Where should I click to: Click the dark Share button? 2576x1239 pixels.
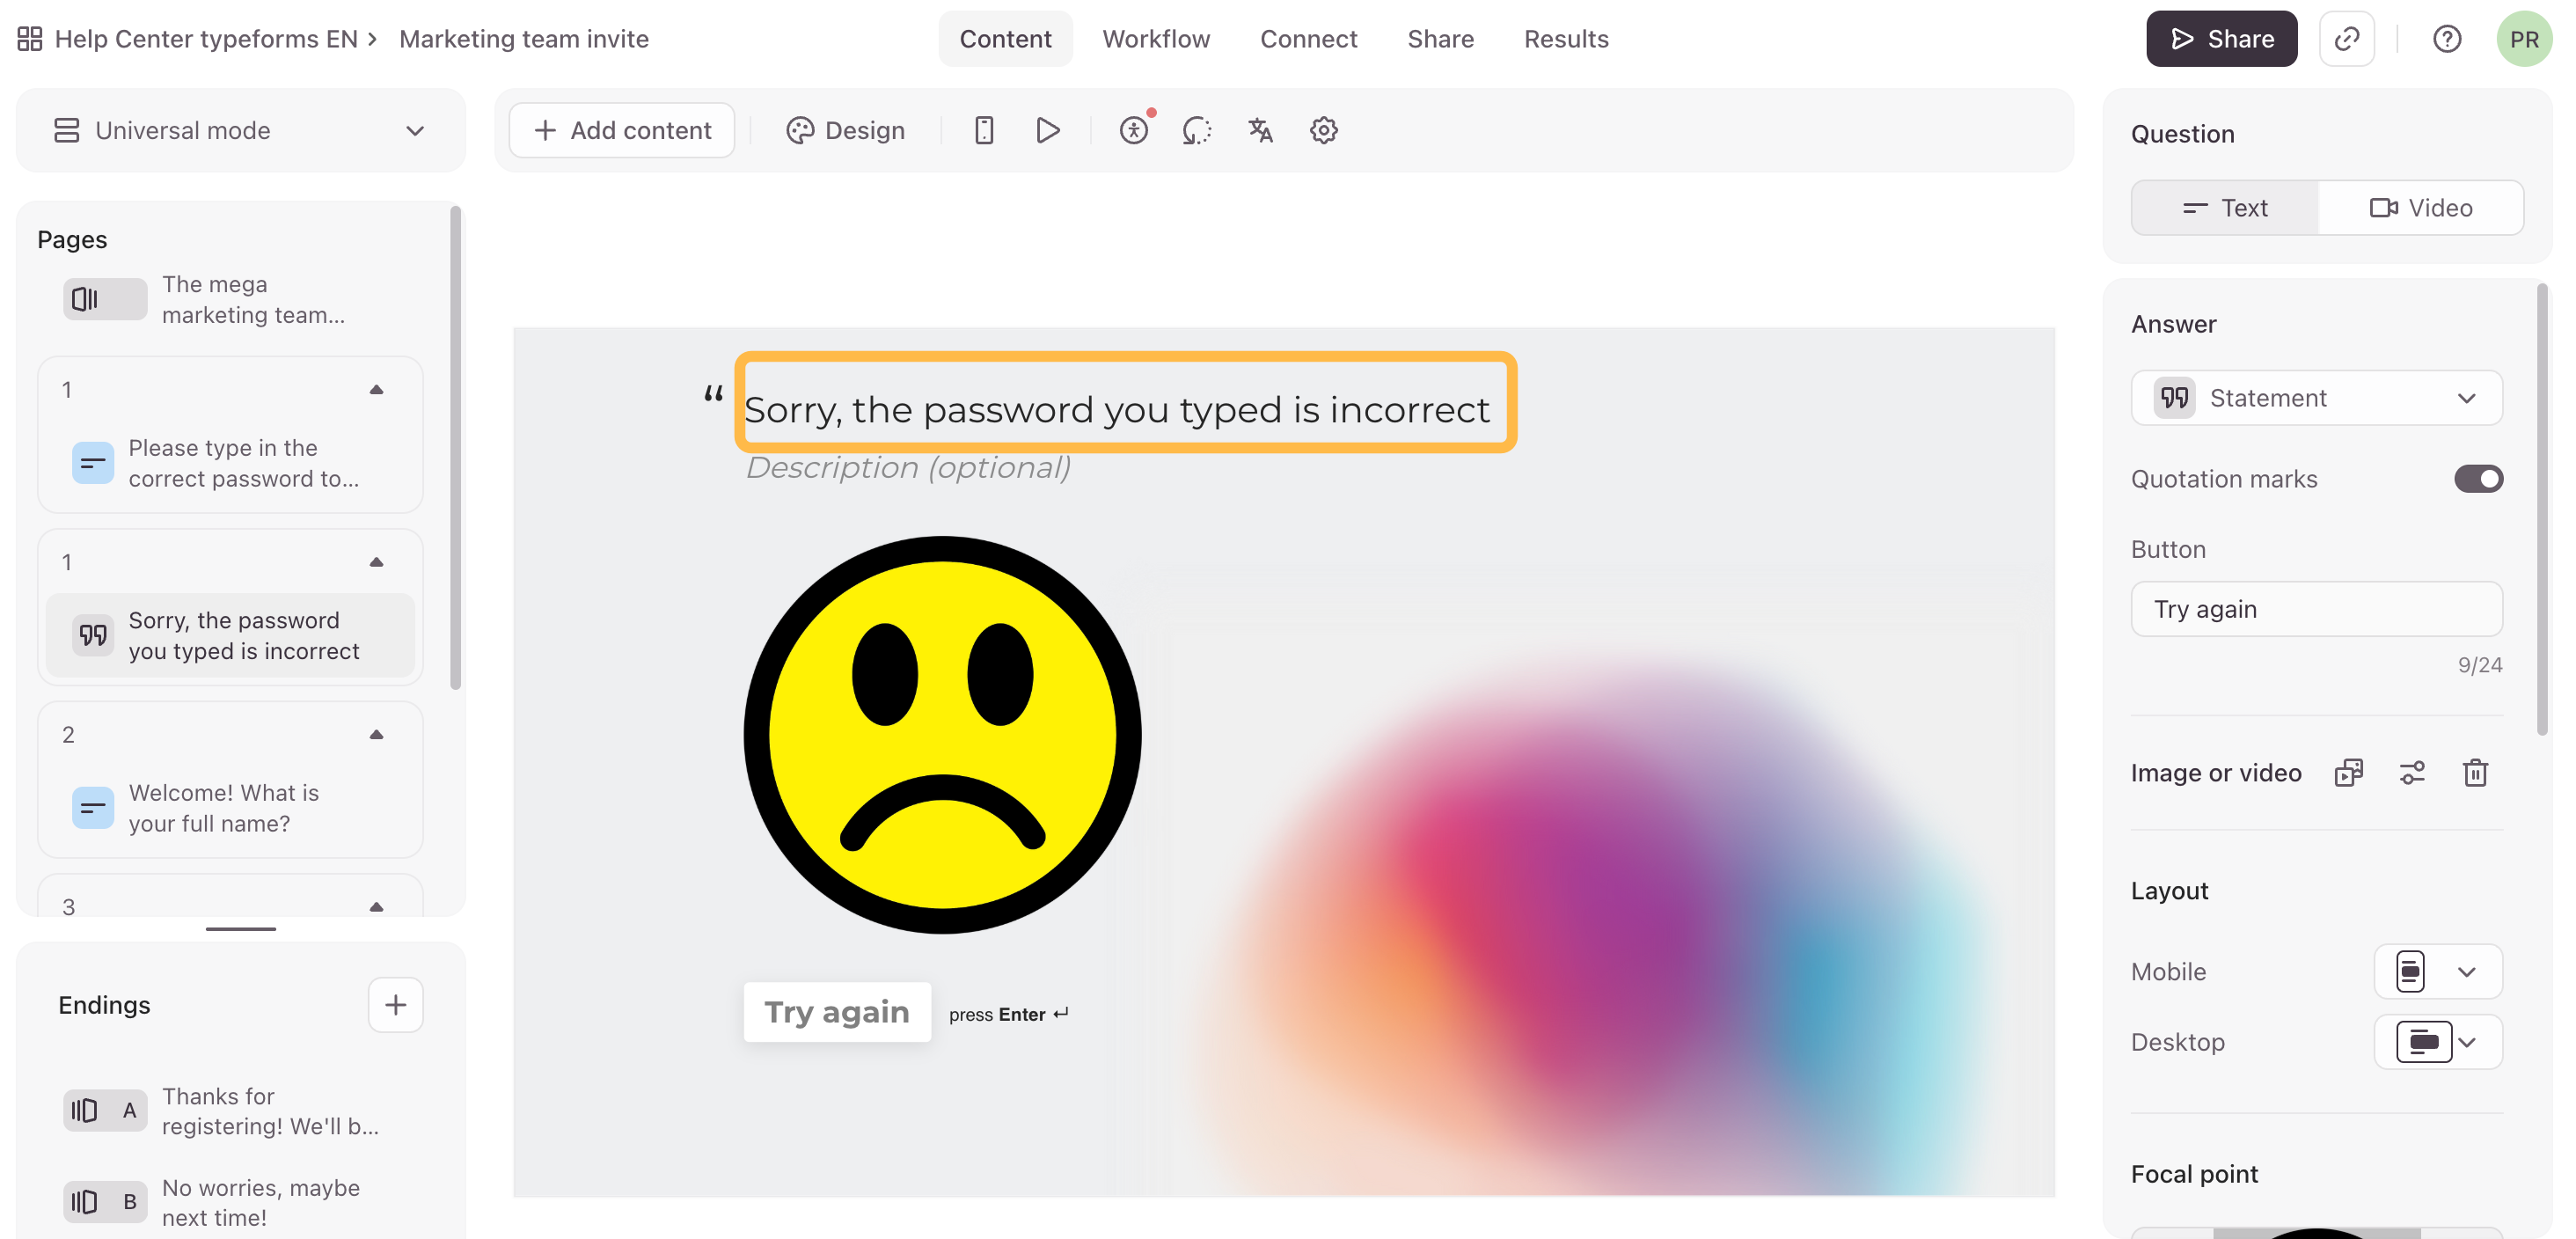click(2221, 39)
